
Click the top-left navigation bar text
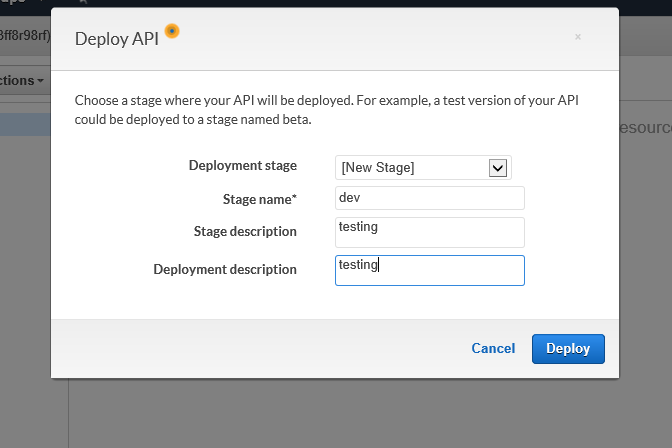20,3
